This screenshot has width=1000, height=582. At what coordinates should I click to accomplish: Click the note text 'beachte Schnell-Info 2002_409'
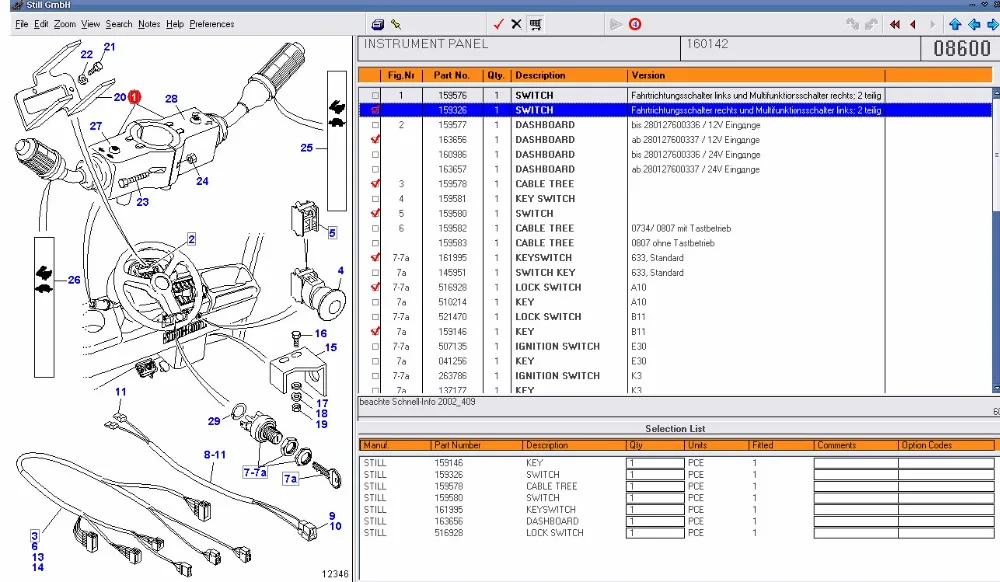[x=417, y=402]
